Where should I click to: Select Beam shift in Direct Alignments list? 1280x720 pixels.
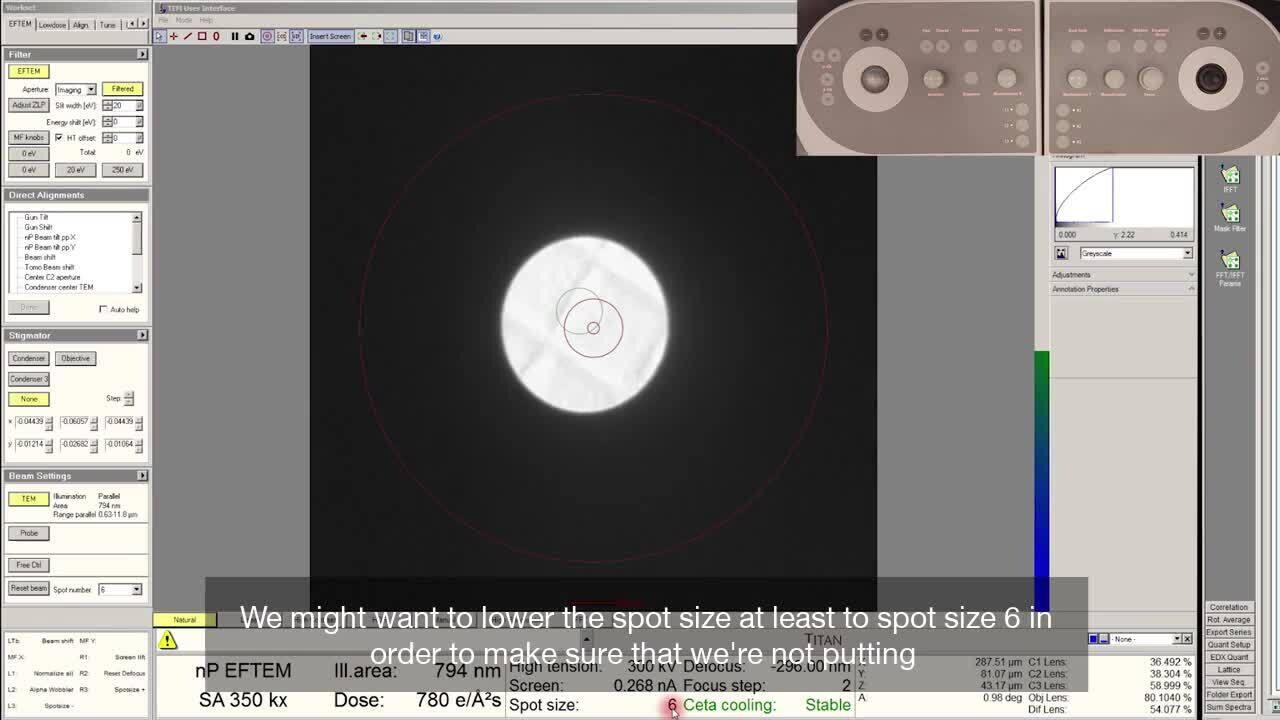tap(40, 257)
